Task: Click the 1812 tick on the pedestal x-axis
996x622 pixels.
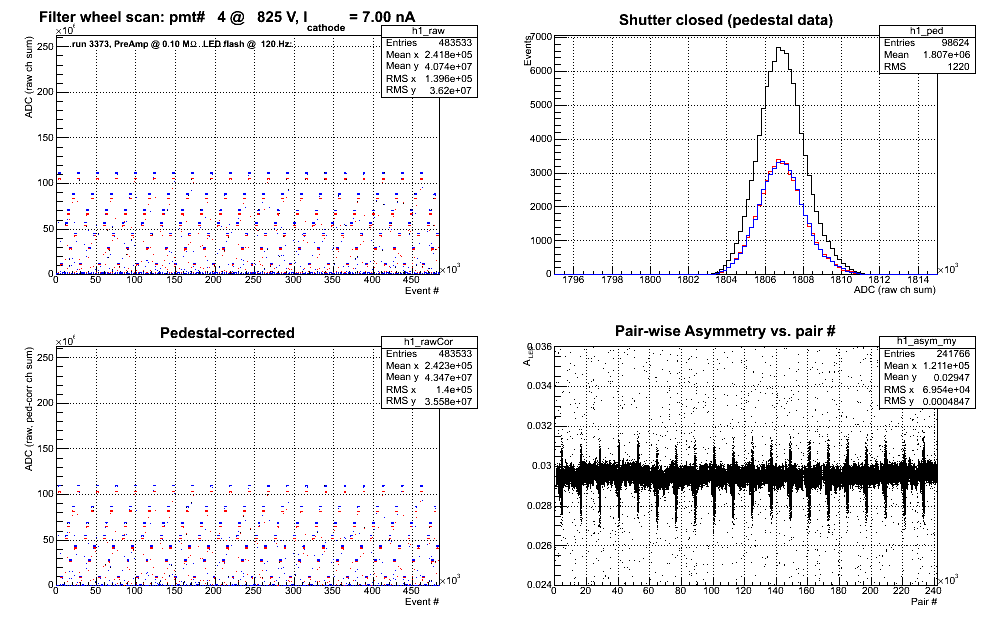Action: pyautogui.click(x=880, y=279)
